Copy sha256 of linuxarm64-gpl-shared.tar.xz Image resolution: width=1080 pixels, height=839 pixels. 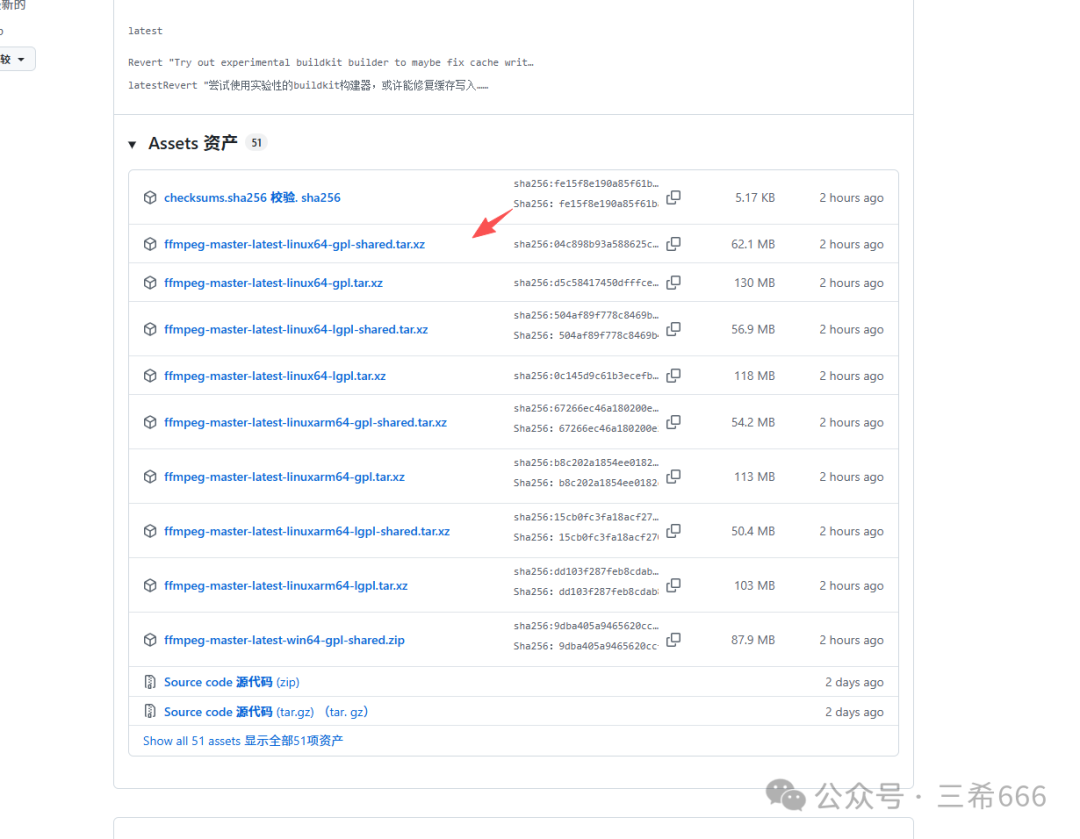tap(674, 422)
